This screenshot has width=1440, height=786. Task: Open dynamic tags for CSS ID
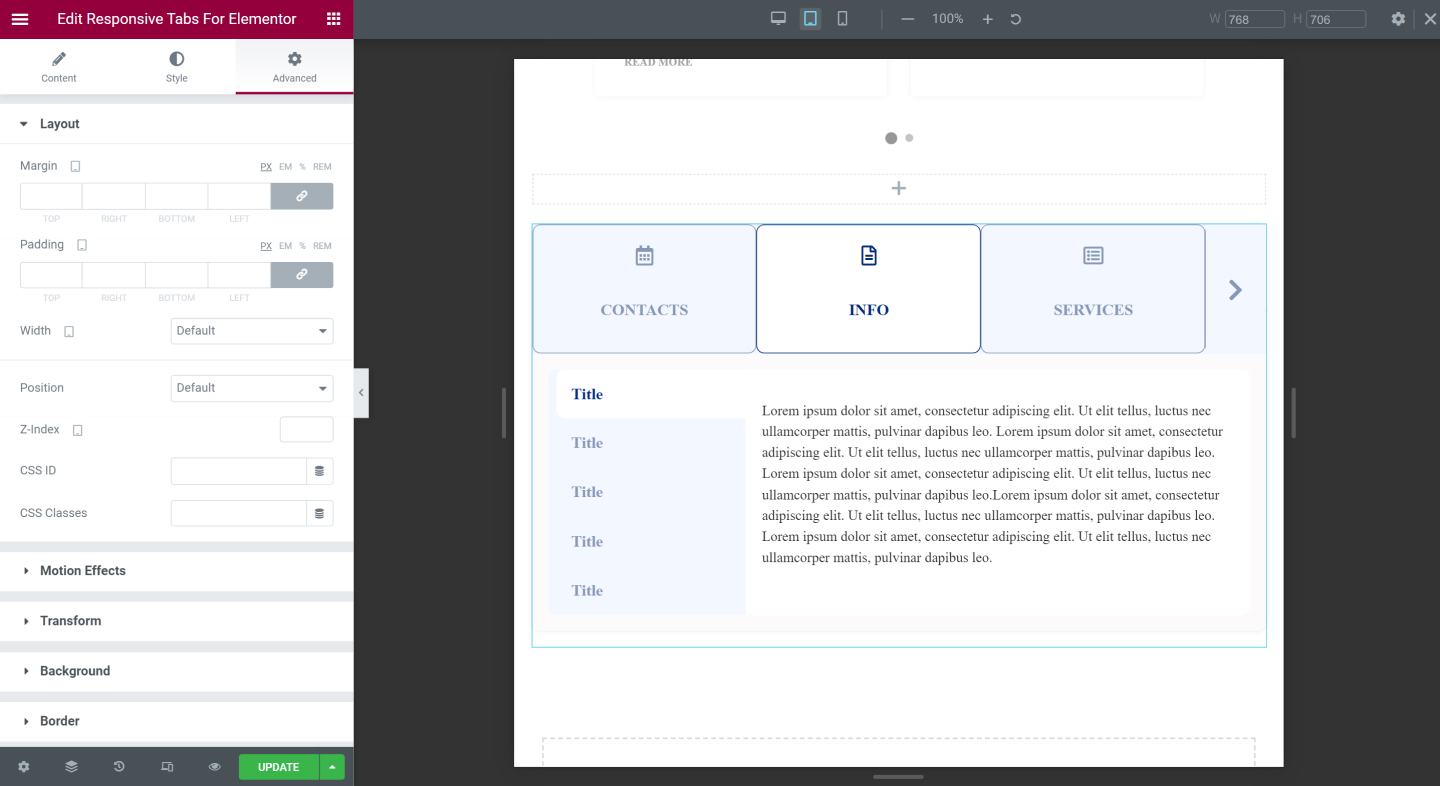(x=320, y=471)
